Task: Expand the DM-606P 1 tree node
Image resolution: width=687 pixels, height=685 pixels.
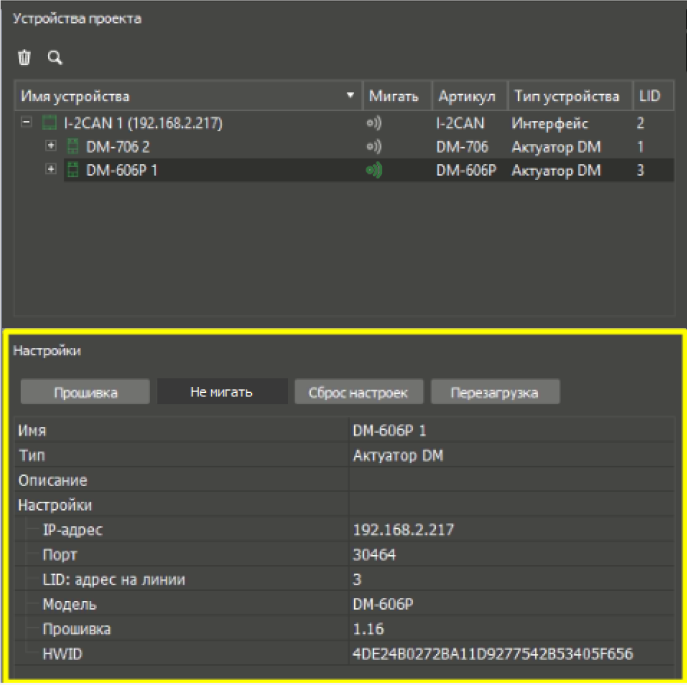Action: [x=51, y=170]
